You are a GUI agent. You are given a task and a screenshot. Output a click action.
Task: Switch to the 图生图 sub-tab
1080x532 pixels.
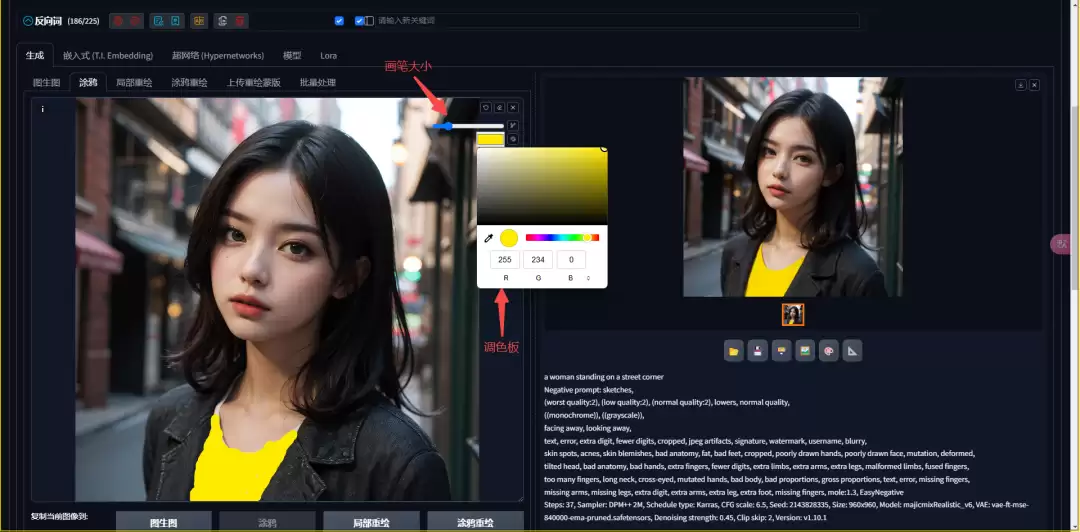(47, 83)
